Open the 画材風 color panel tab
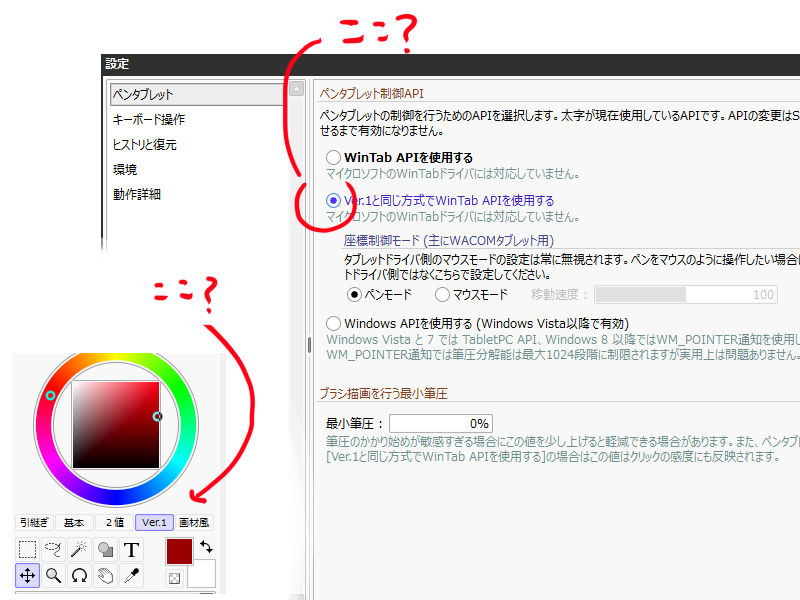This screenshot has width=800, height=600. (194, 521)
